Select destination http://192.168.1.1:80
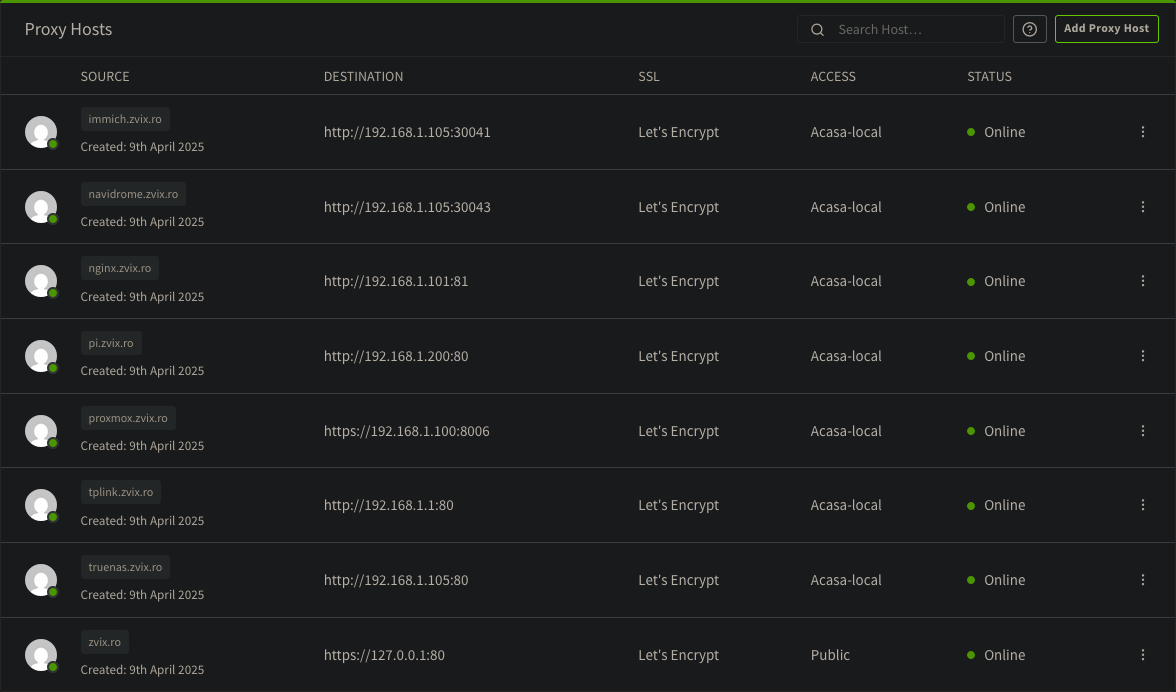The width and height of the screenshot is (1176, 692). (x=388, y=505)
